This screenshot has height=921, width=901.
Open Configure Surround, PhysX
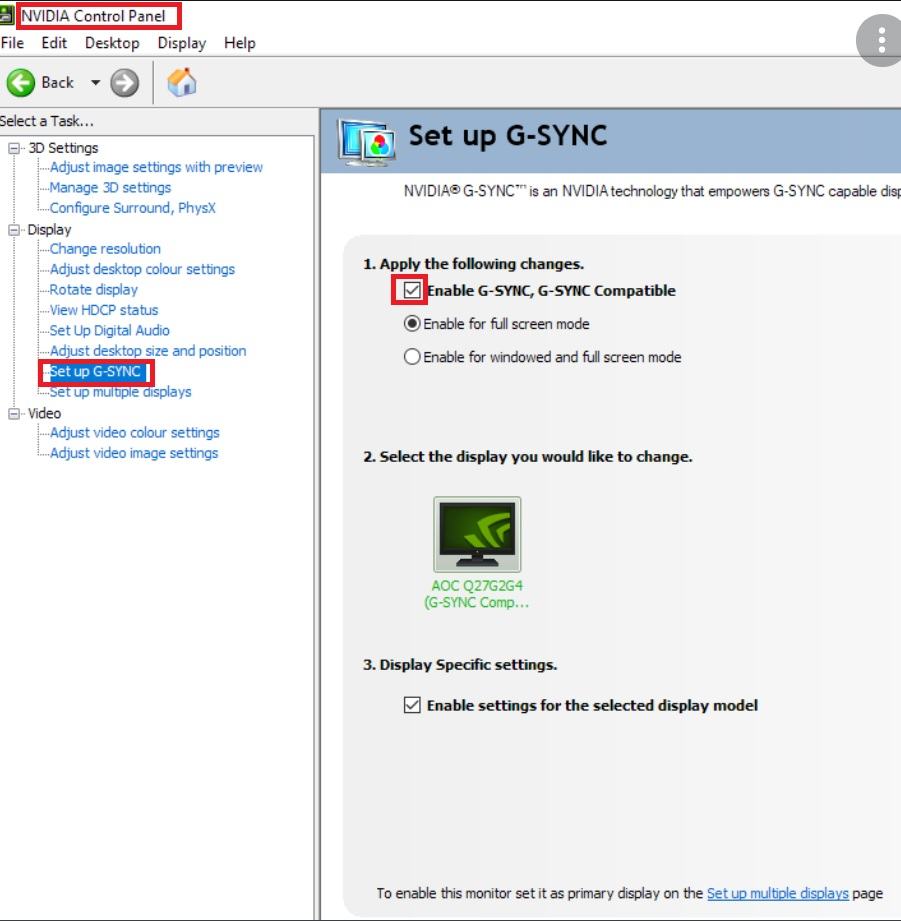(133, 208)
